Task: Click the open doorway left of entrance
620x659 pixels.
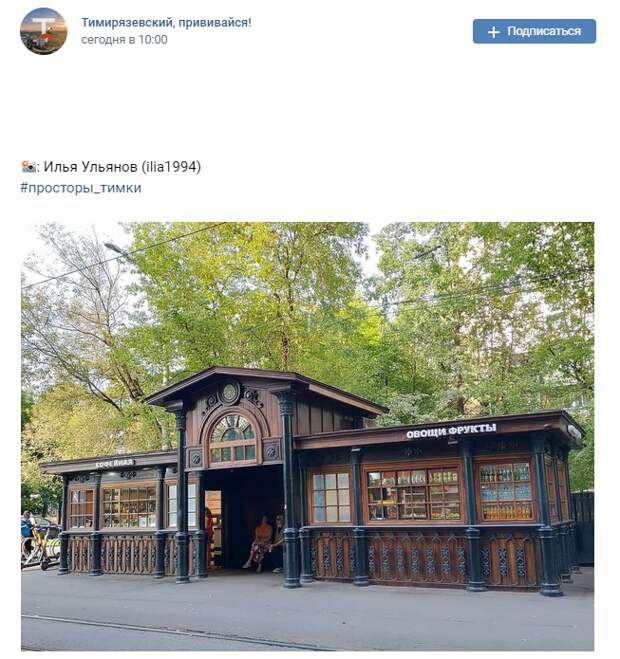Action: [x=214, y=528]
